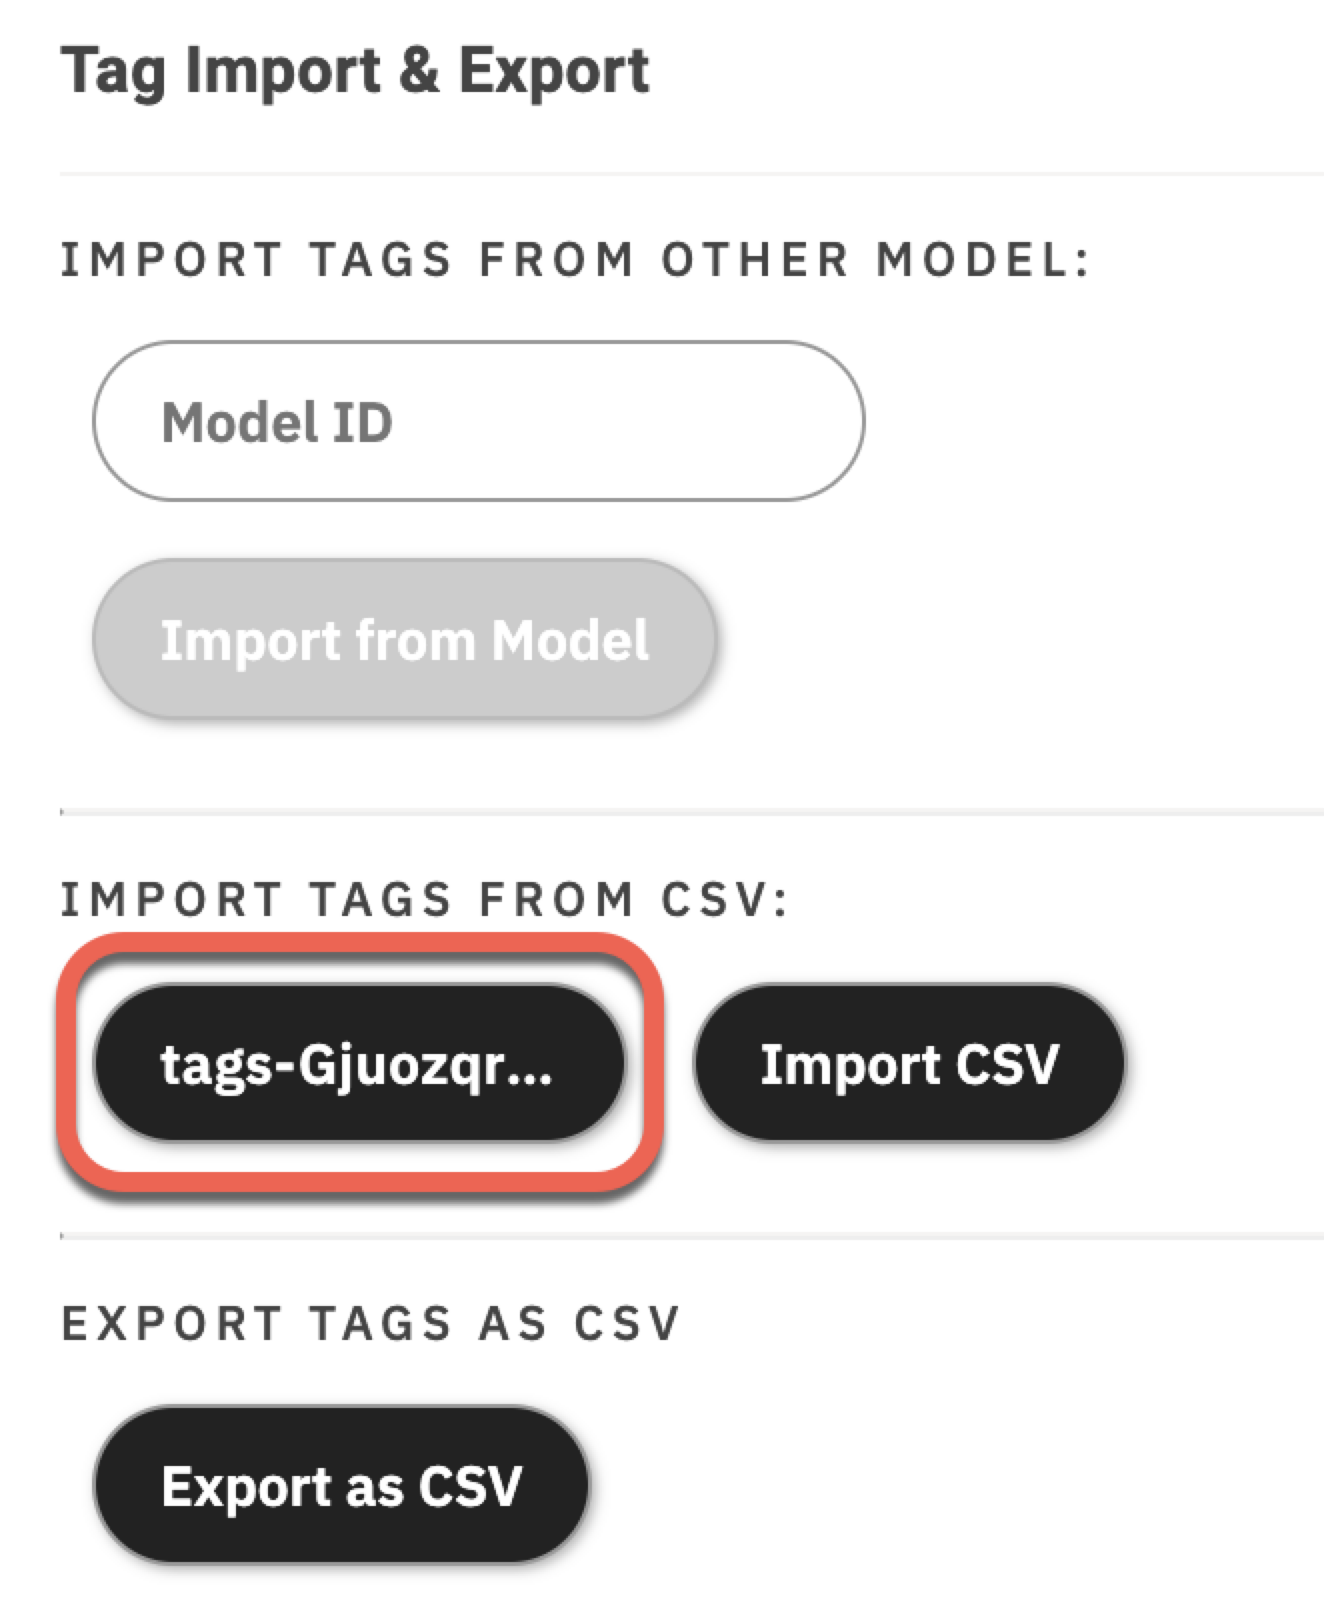
Task: Select the IMPORT TAGS FROM OTHER MODEL label
Action: 578,258
